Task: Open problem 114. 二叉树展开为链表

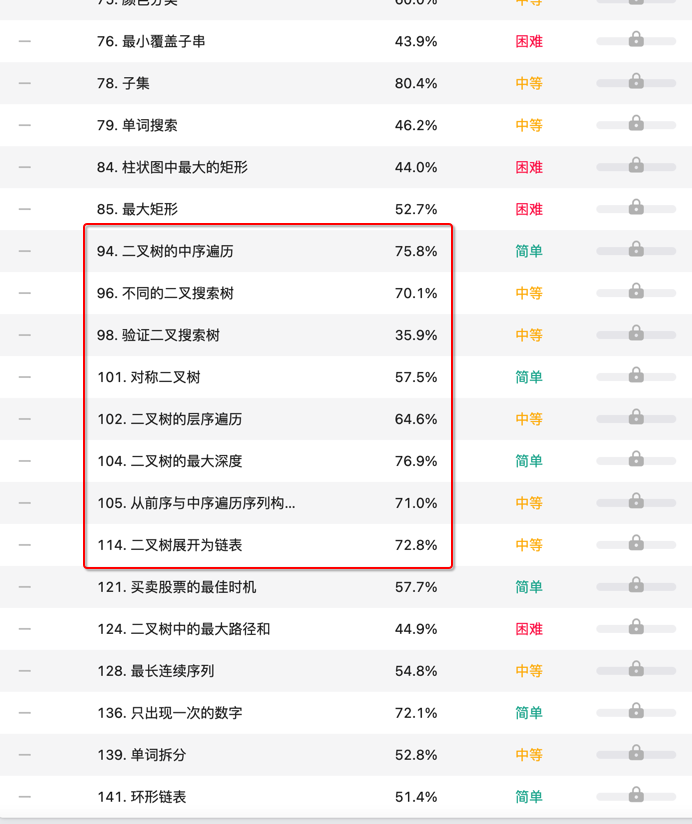Action: pyautogui.click(x=165, y=545)
